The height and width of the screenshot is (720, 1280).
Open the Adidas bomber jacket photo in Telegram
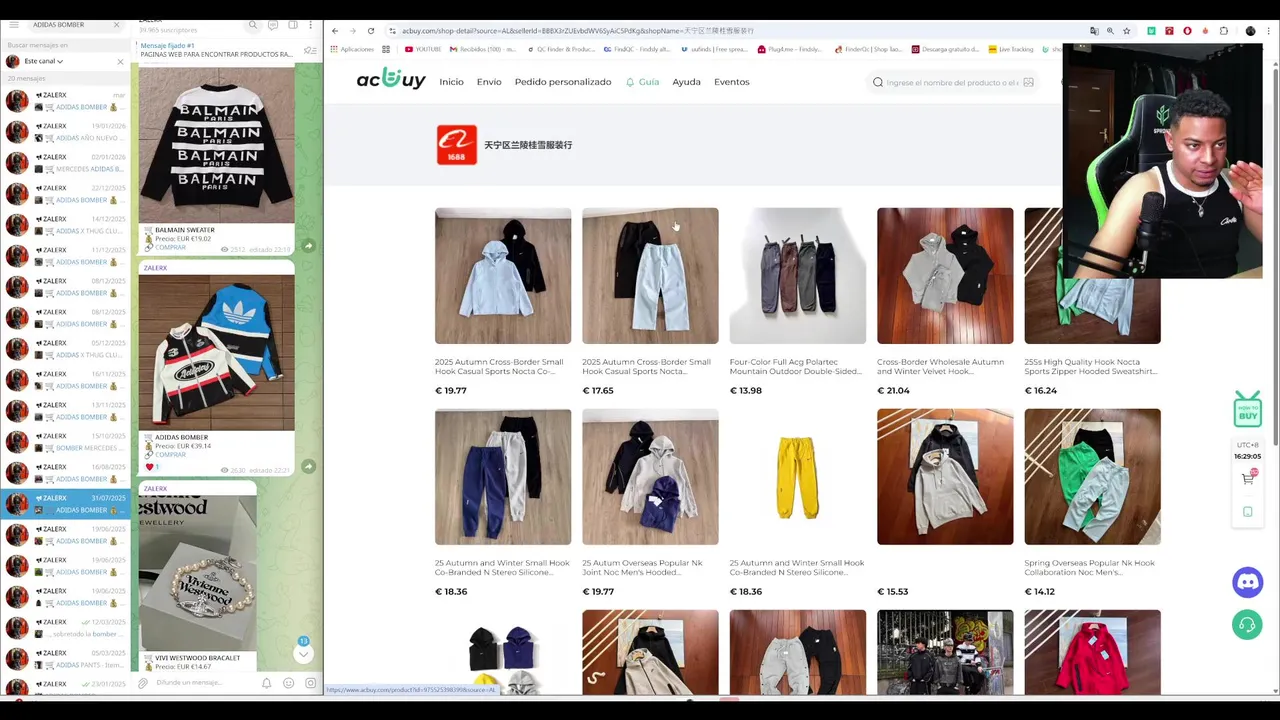coord(216,353)
